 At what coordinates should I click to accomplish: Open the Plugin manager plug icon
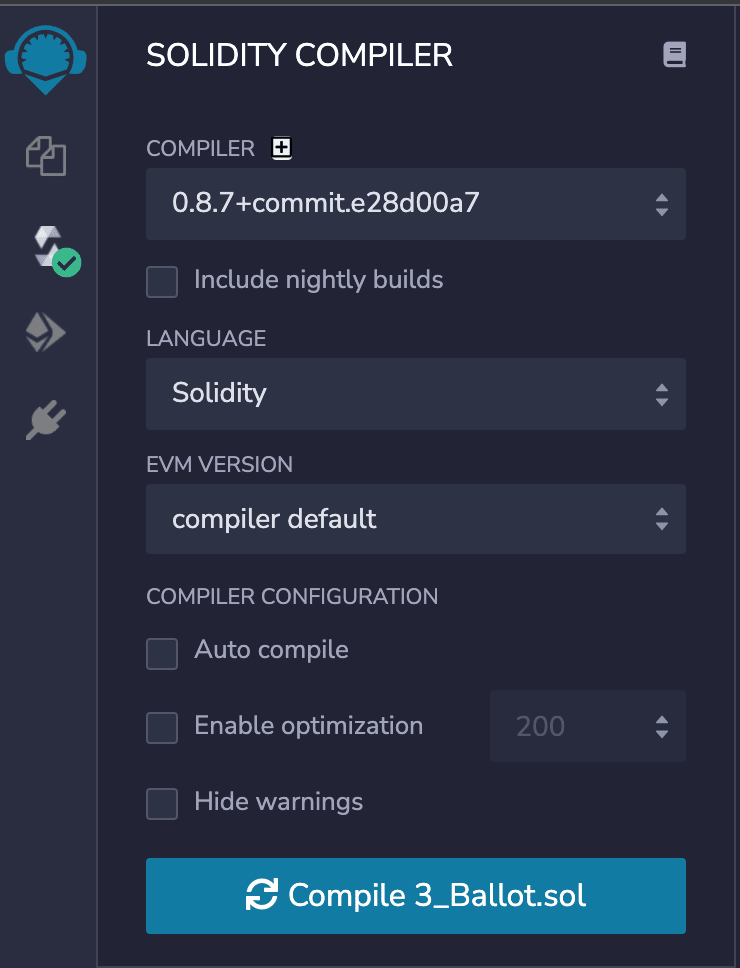pos(46,420)
